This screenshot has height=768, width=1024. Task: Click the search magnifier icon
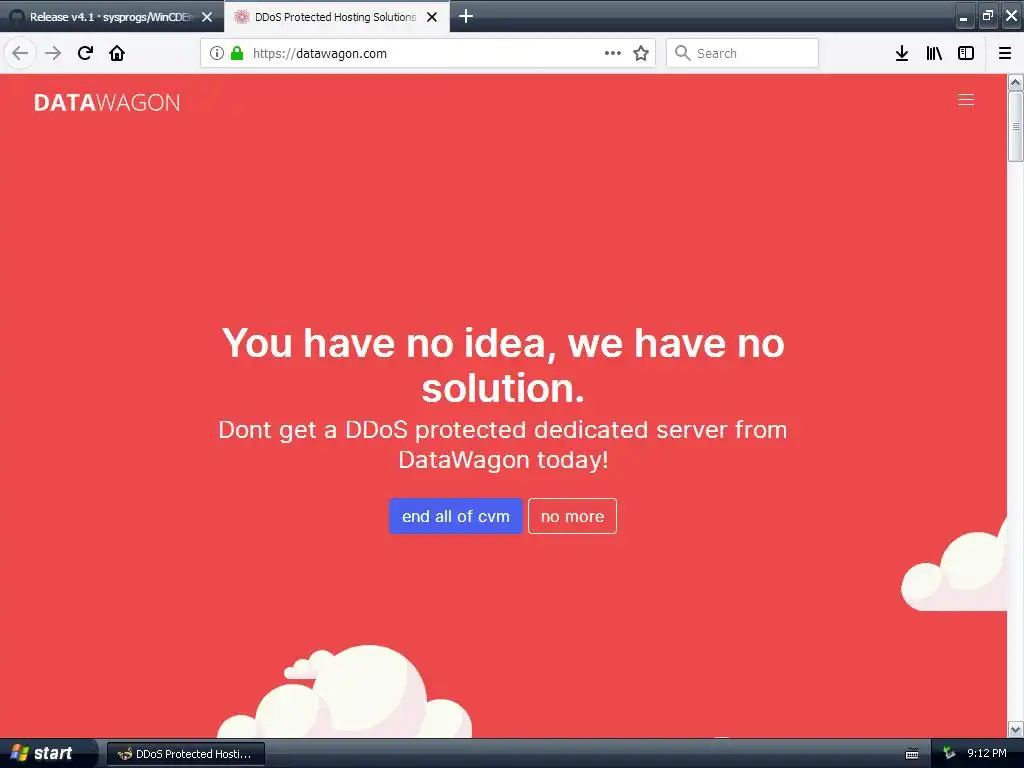coord(682,53)
